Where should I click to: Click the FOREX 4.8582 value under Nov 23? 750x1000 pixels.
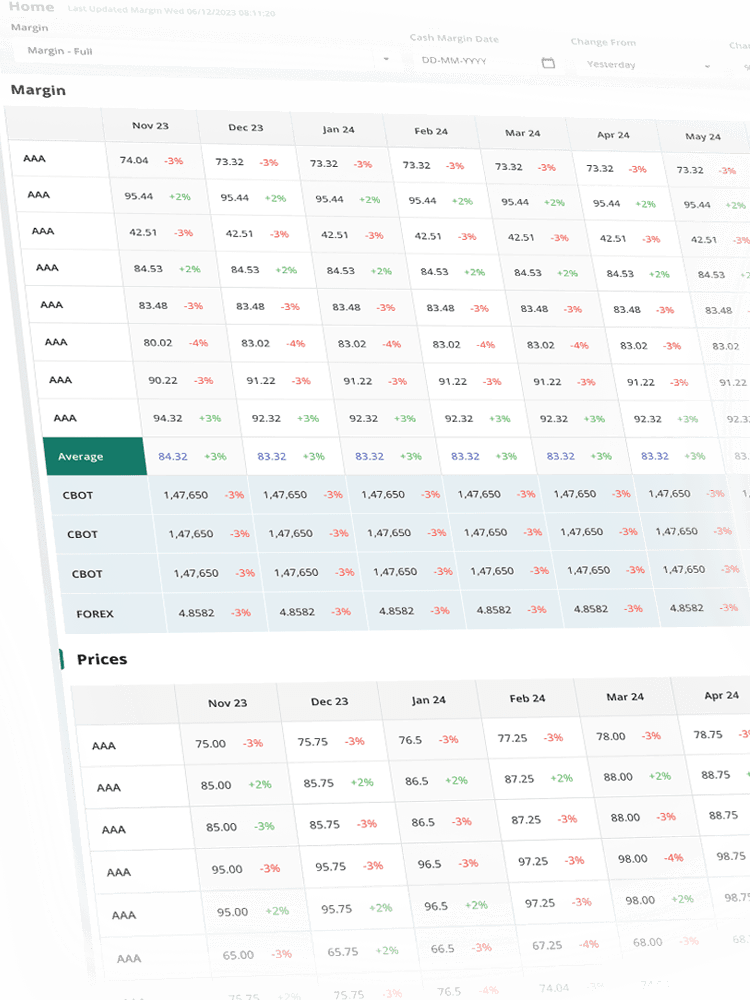[198, 612]
